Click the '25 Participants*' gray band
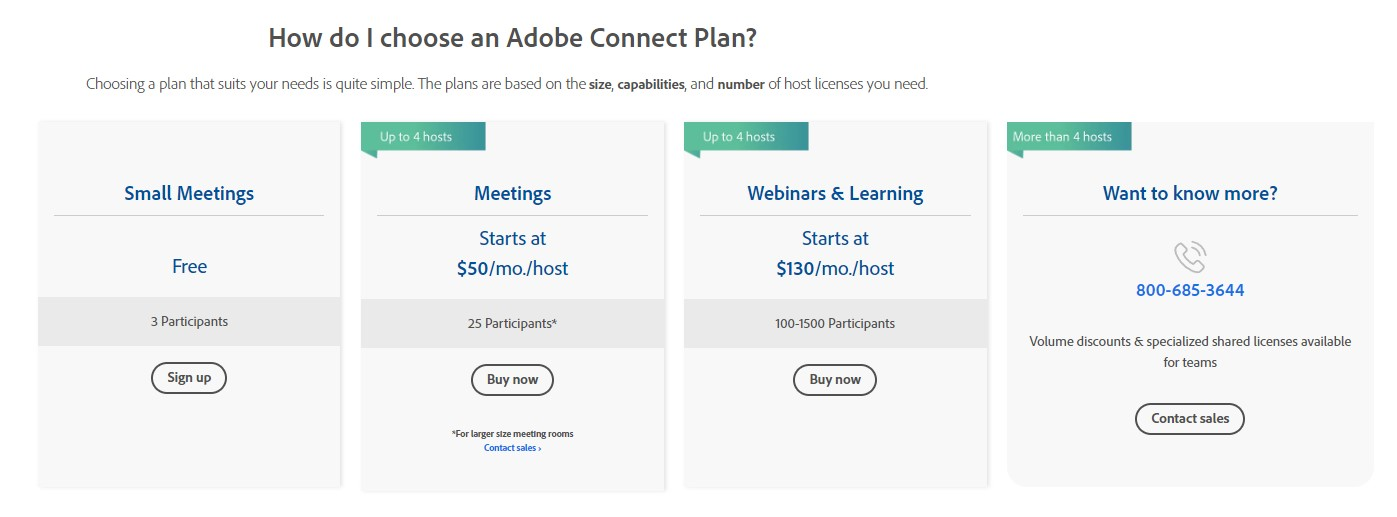The image size is (1397, 517). coord(512,324)
